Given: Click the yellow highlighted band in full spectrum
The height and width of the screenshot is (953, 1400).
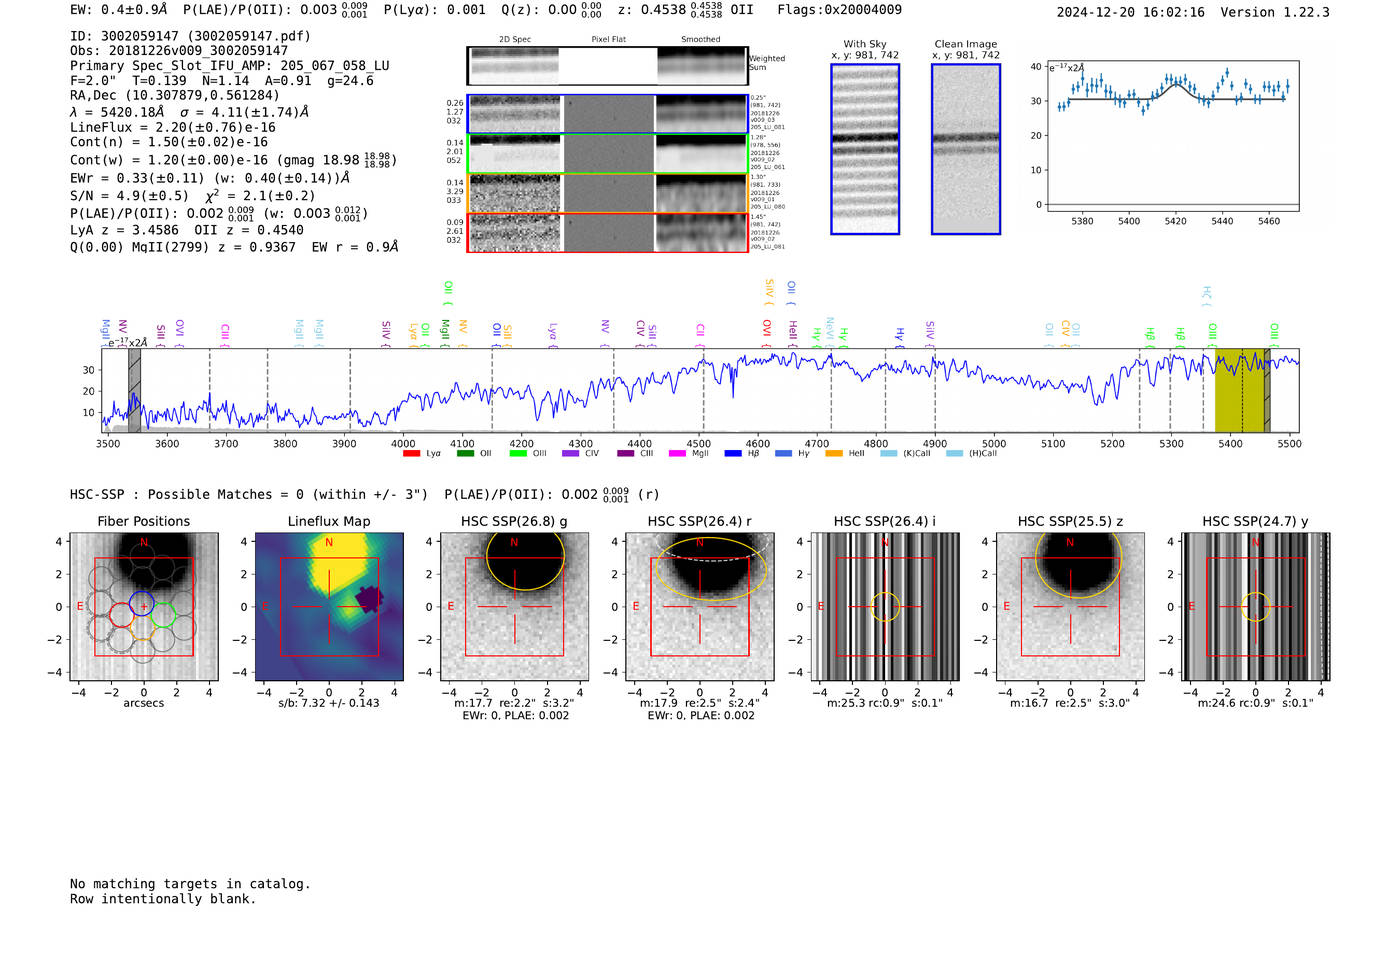Looking at the screenshot, I should click(x=1240, y=390).
